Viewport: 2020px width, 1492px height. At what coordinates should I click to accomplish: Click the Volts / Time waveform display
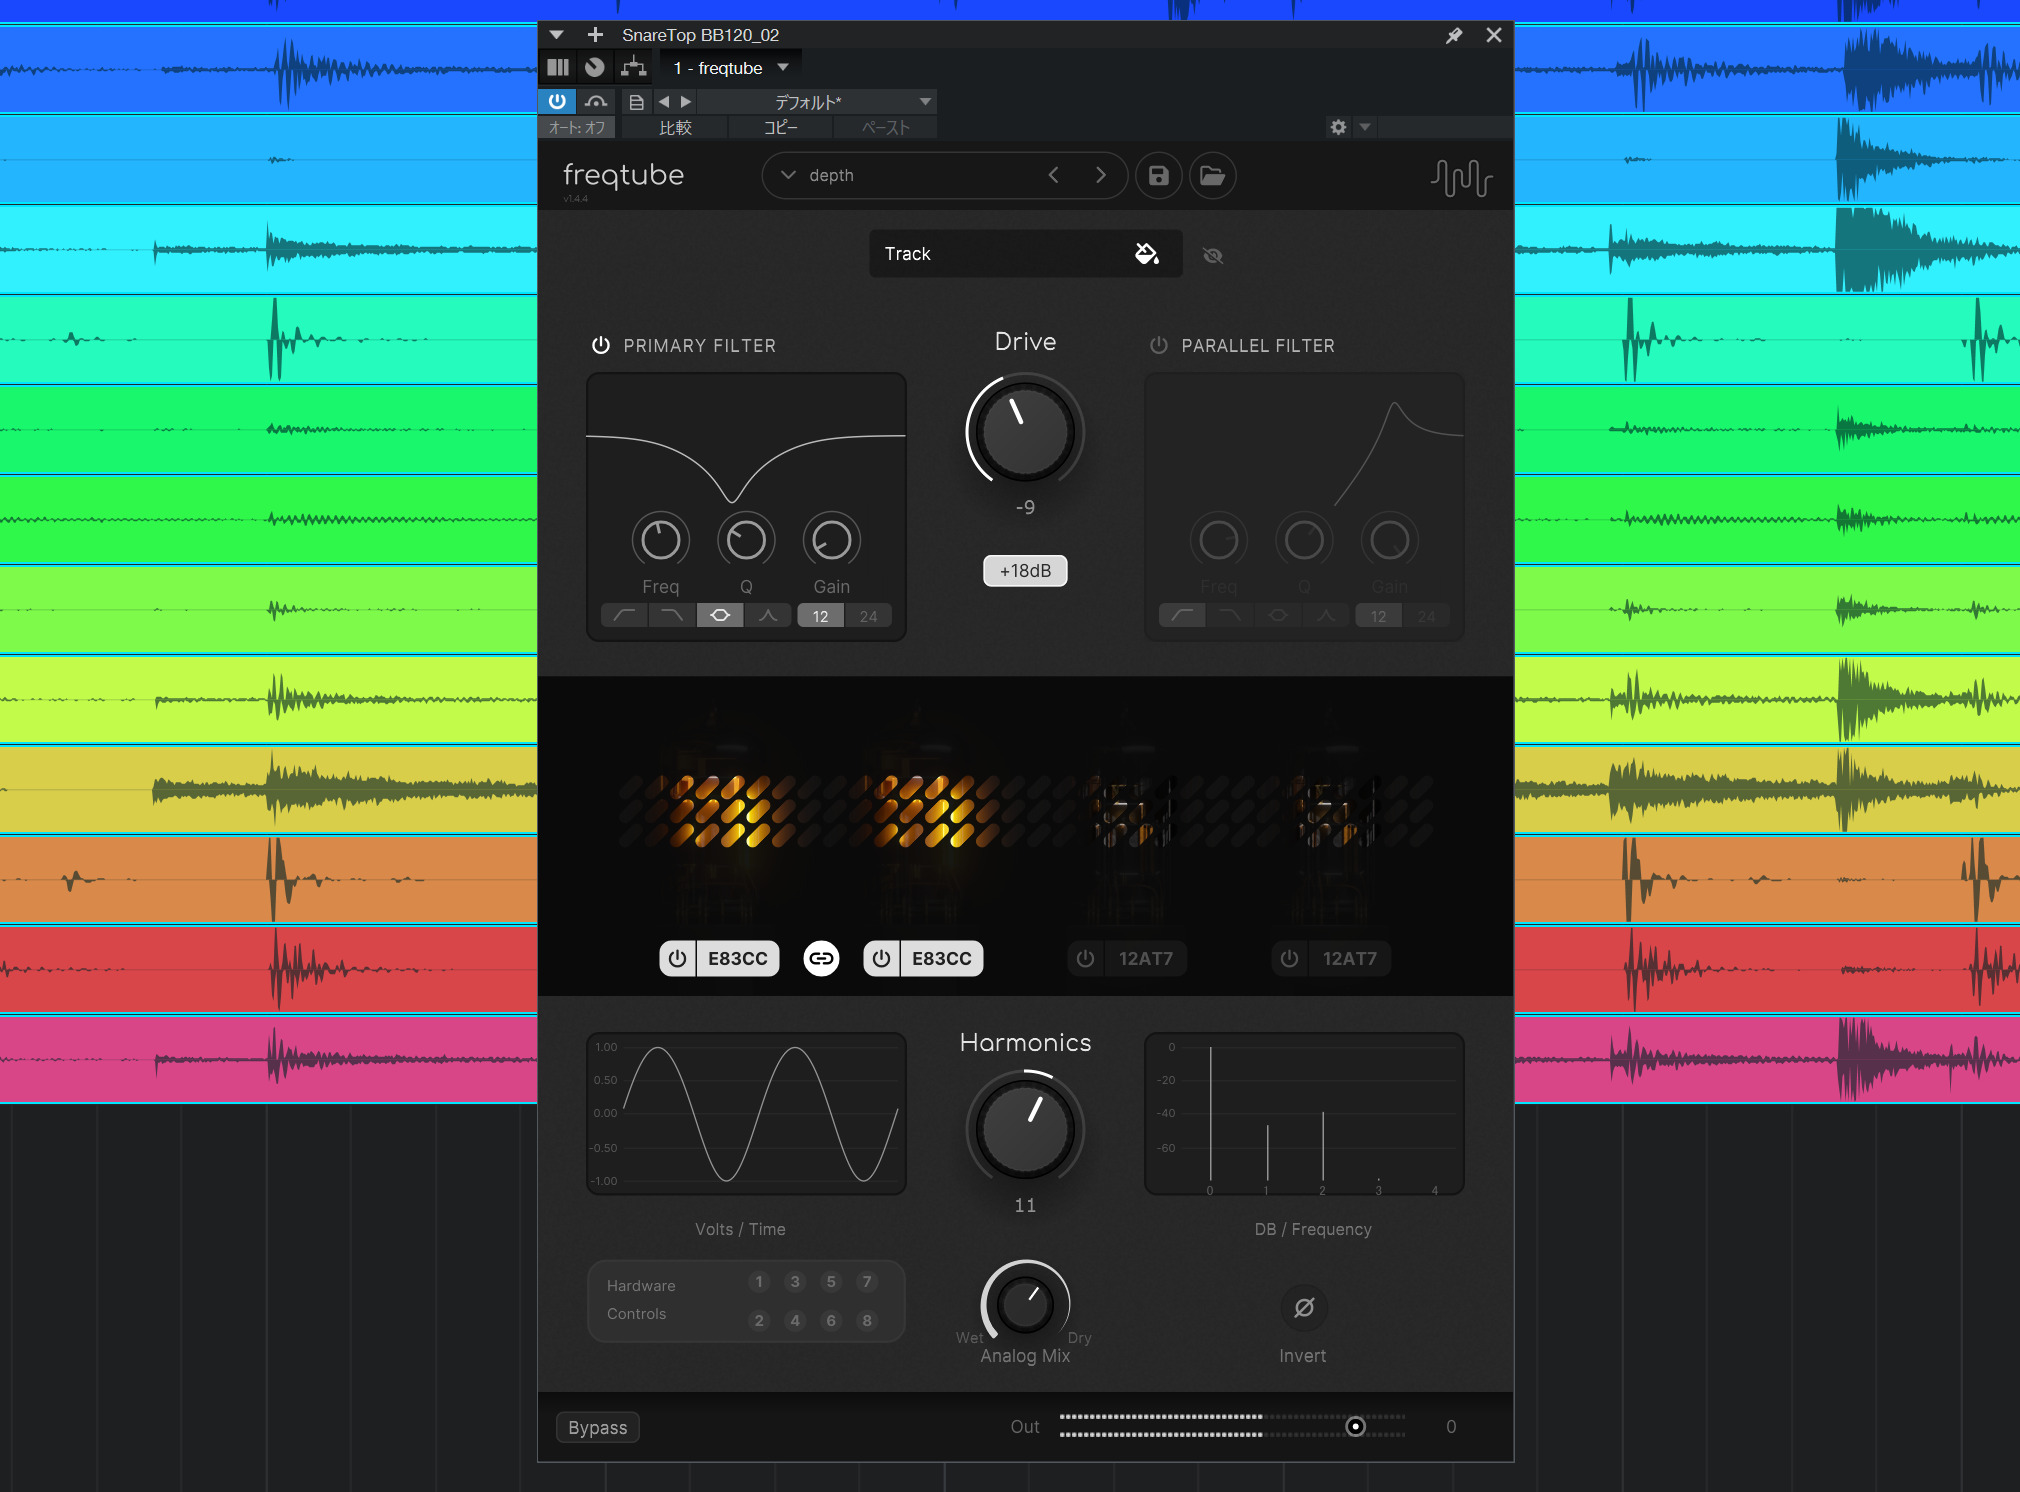click(x=746, y=1114)
